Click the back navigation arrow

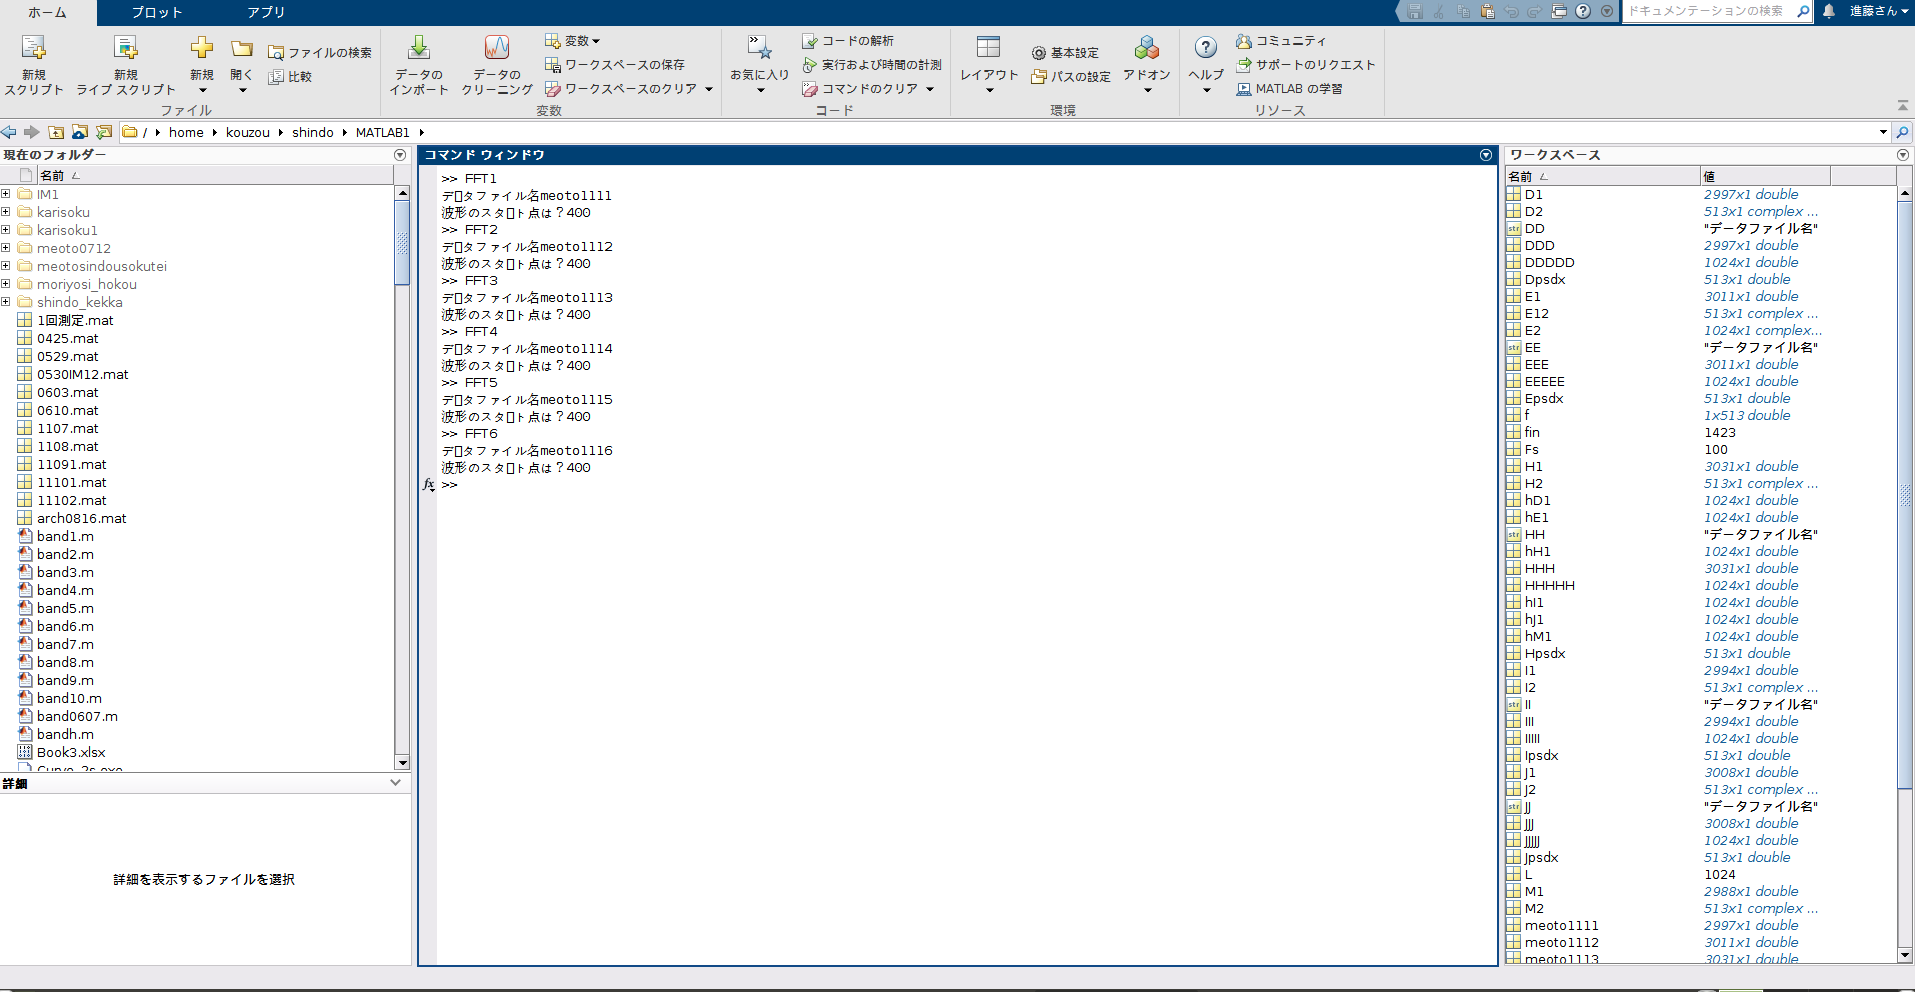pos(9,132)
